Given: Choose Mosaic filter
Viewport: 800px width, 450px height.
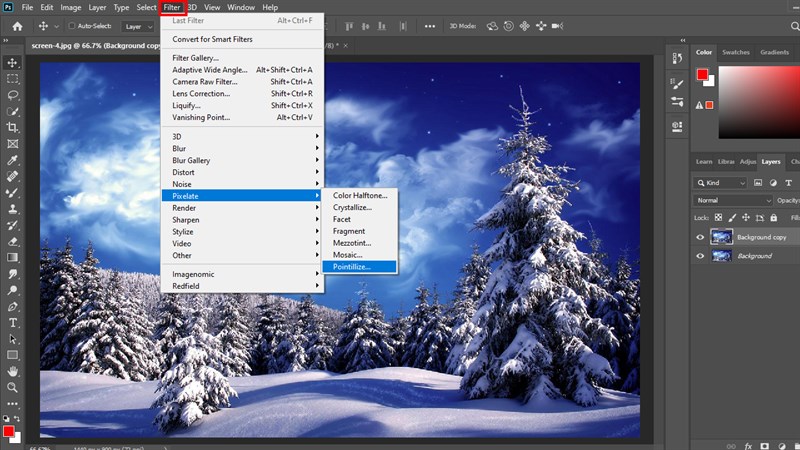Looking at the screenshot, I should (359, 255).
